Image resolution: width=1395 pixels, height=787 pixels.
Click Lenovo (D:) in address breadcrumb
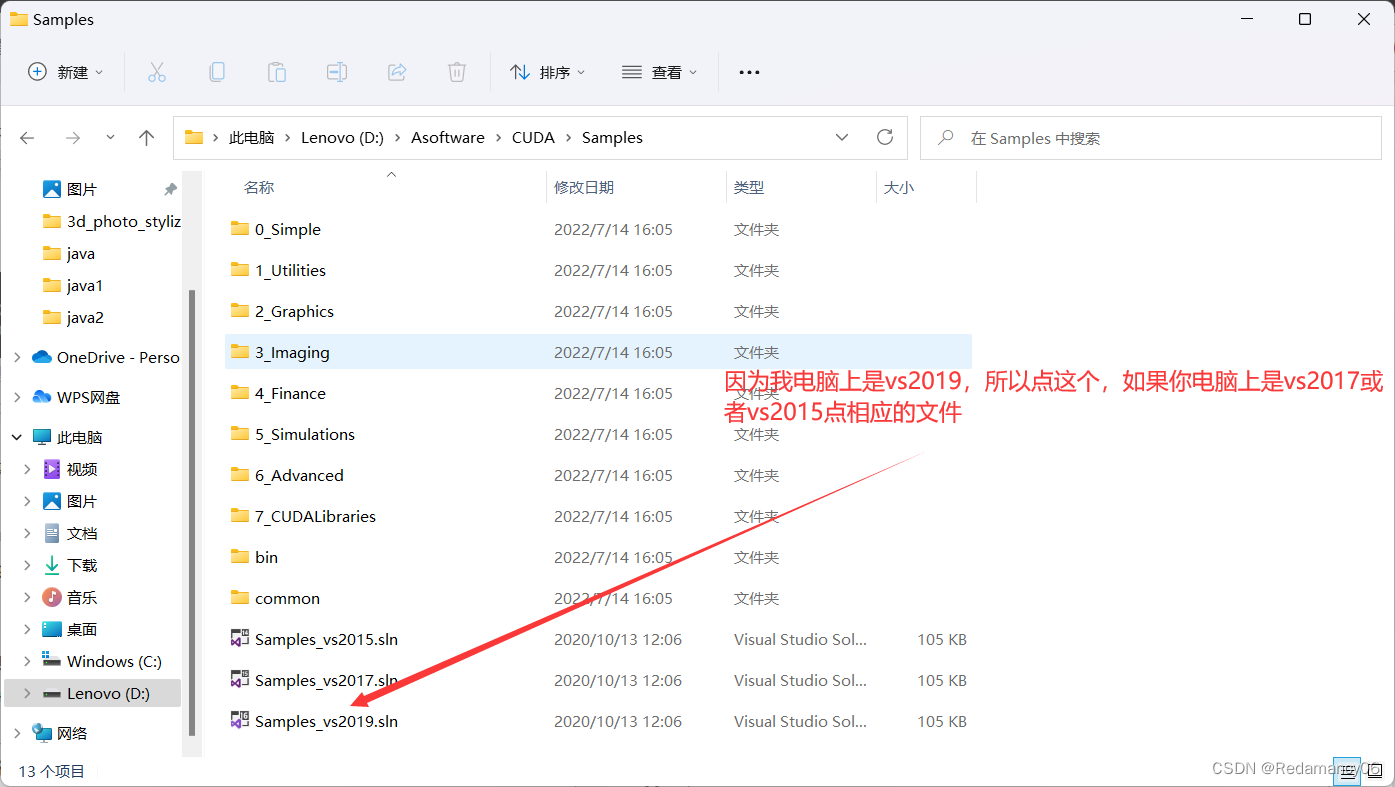pos(342,138)
